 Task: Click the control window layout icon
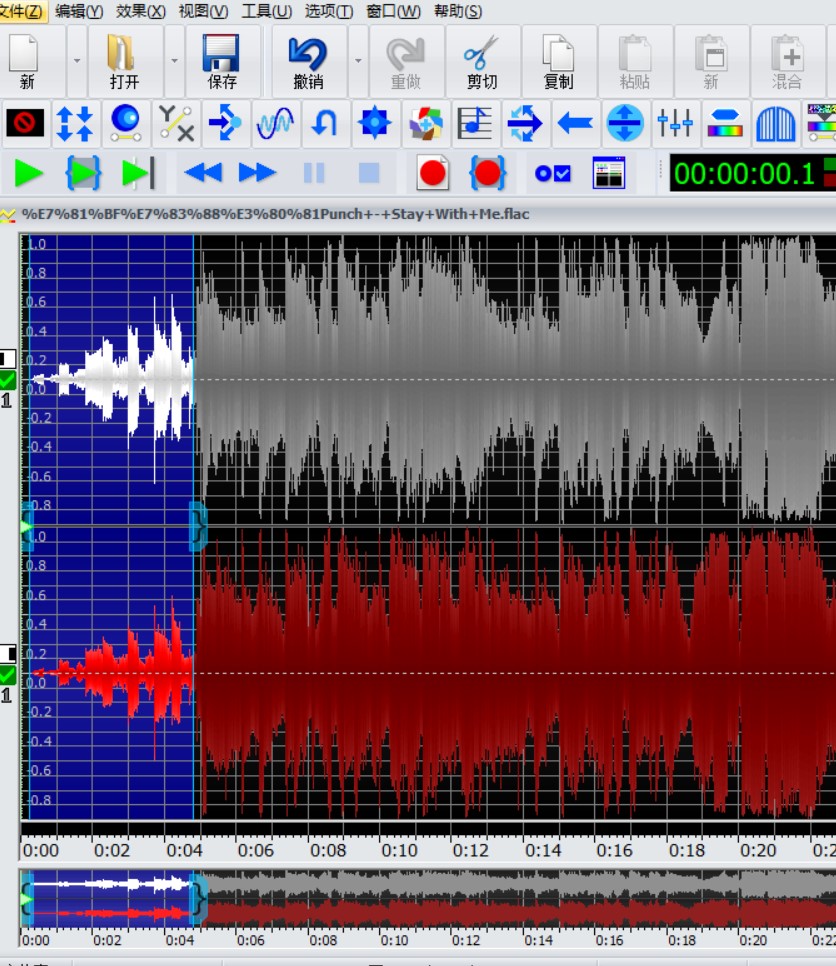tap(609, 173)
